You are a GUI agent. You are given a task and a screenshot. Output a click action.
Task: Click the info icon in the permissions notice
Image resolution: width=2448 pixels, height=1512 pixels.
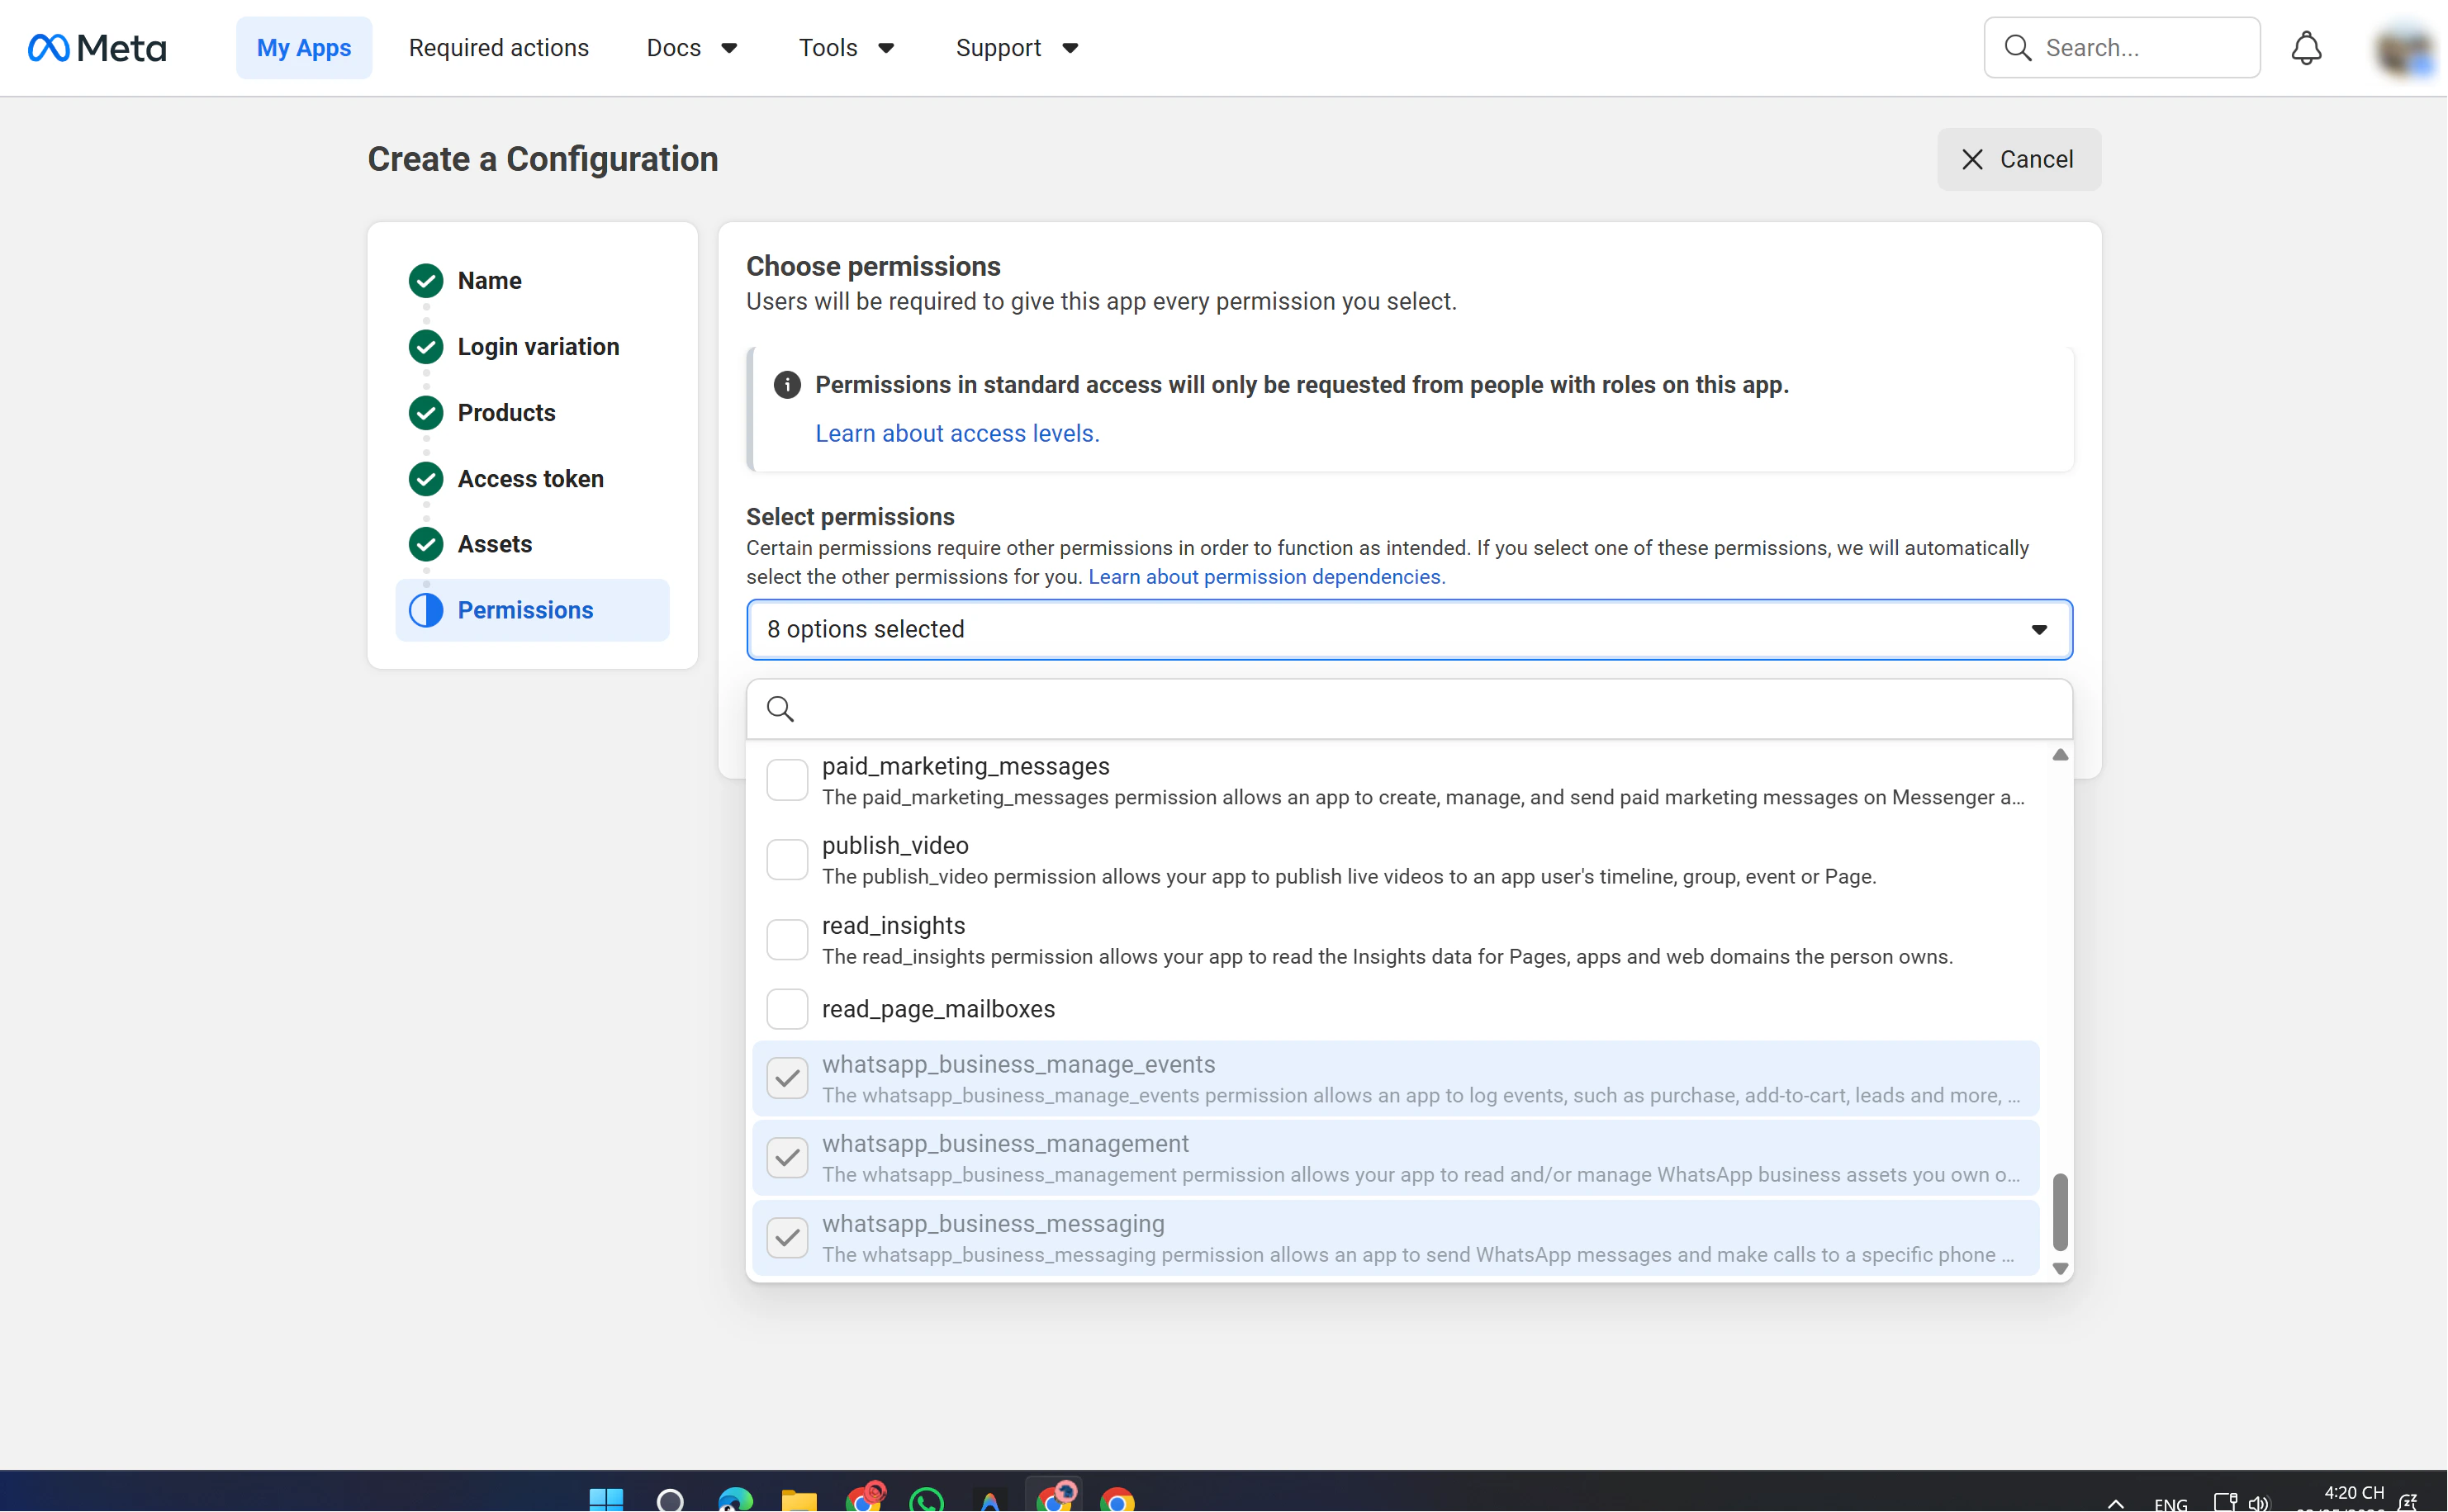(787, 385)
